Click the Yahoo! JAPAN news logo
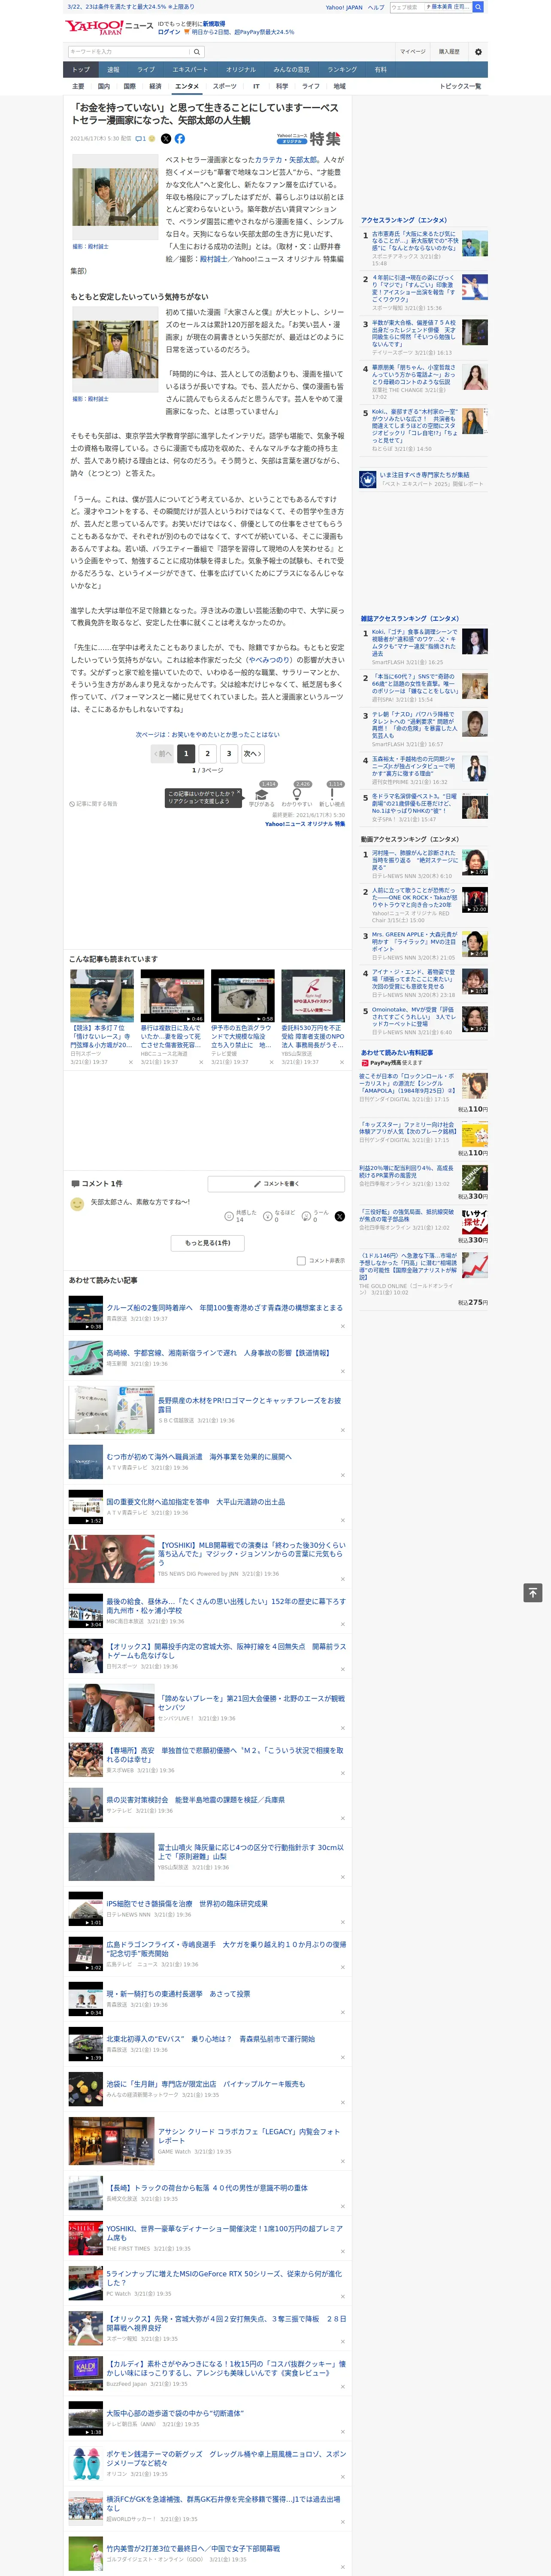The image size is (551, 2576). pos(109,27)
